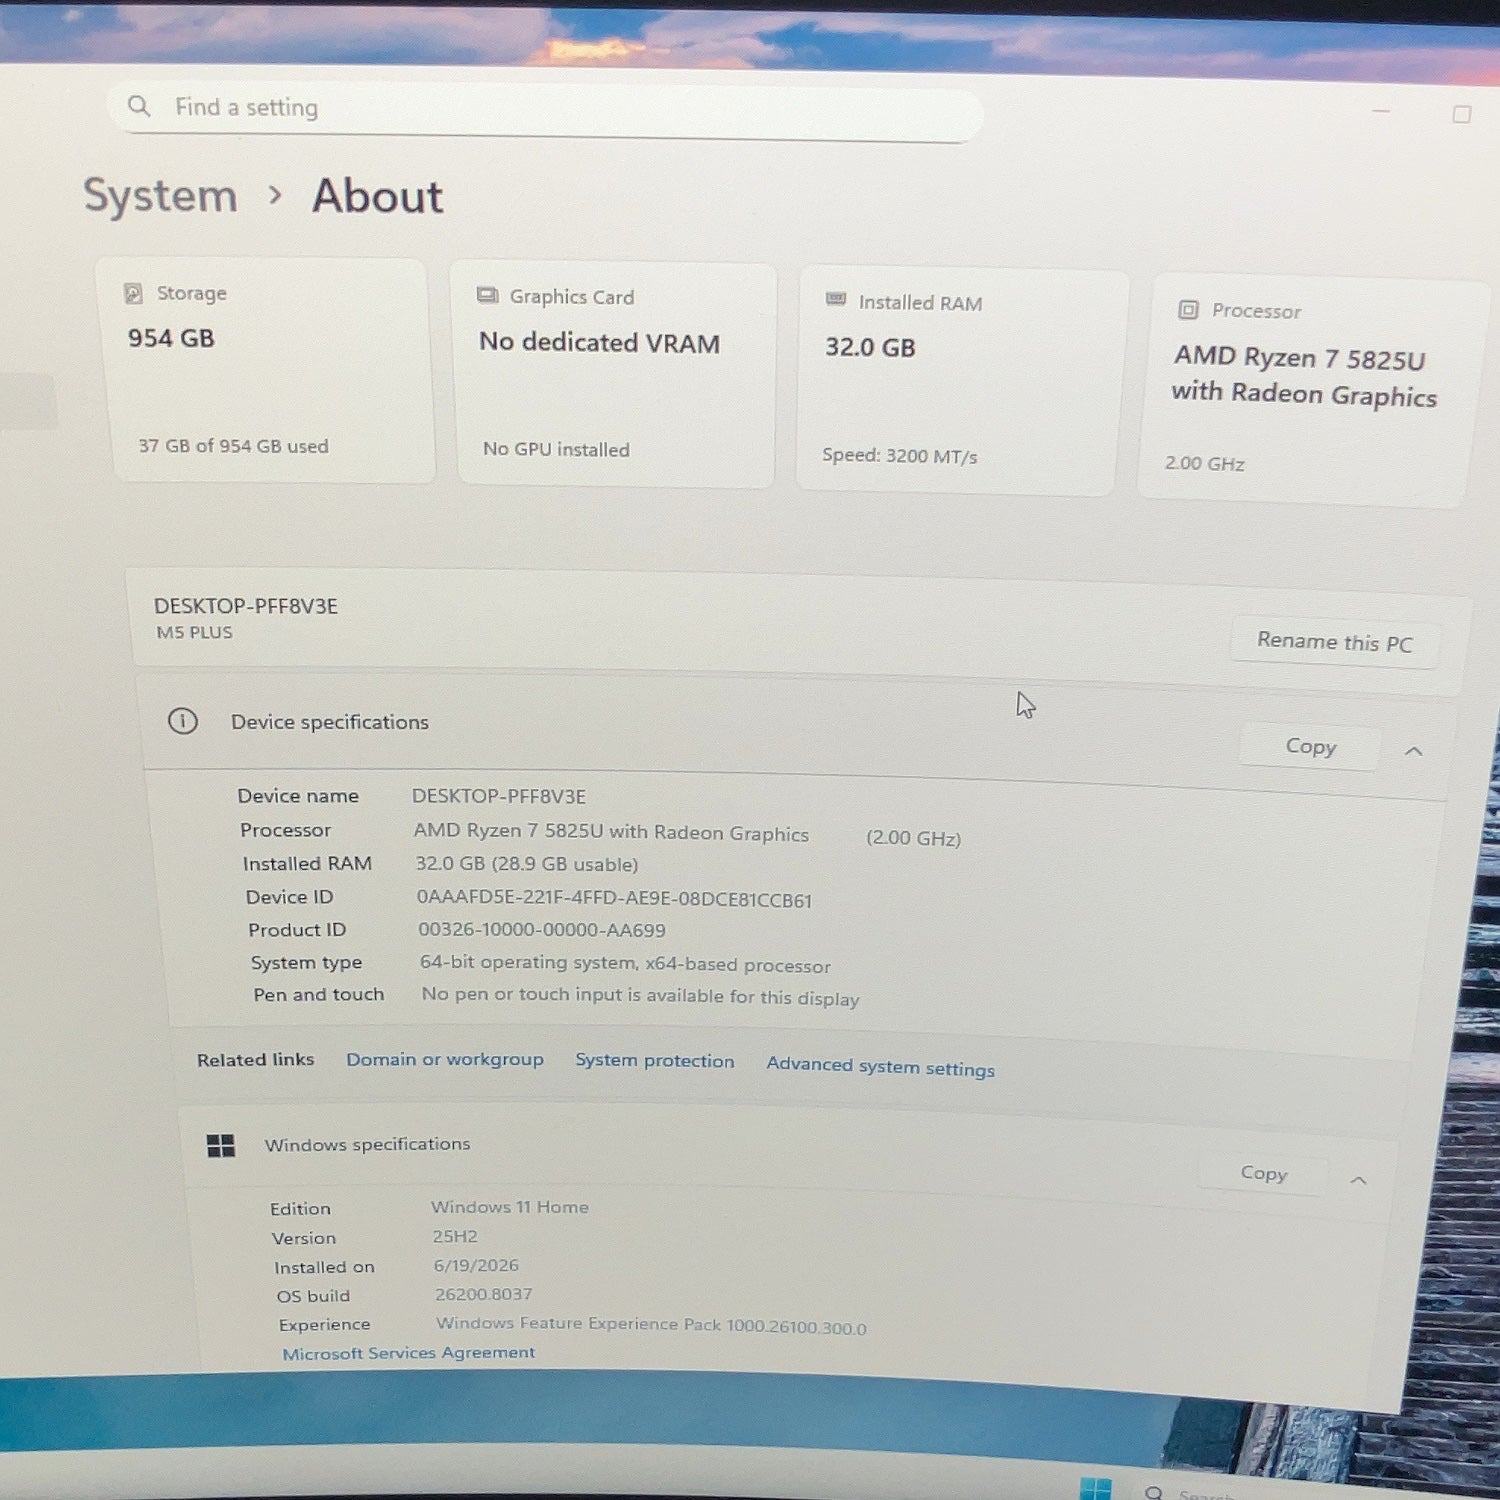Click the search magnifier icon
Screen dimensions: 1500x1500
coord(139,105)
